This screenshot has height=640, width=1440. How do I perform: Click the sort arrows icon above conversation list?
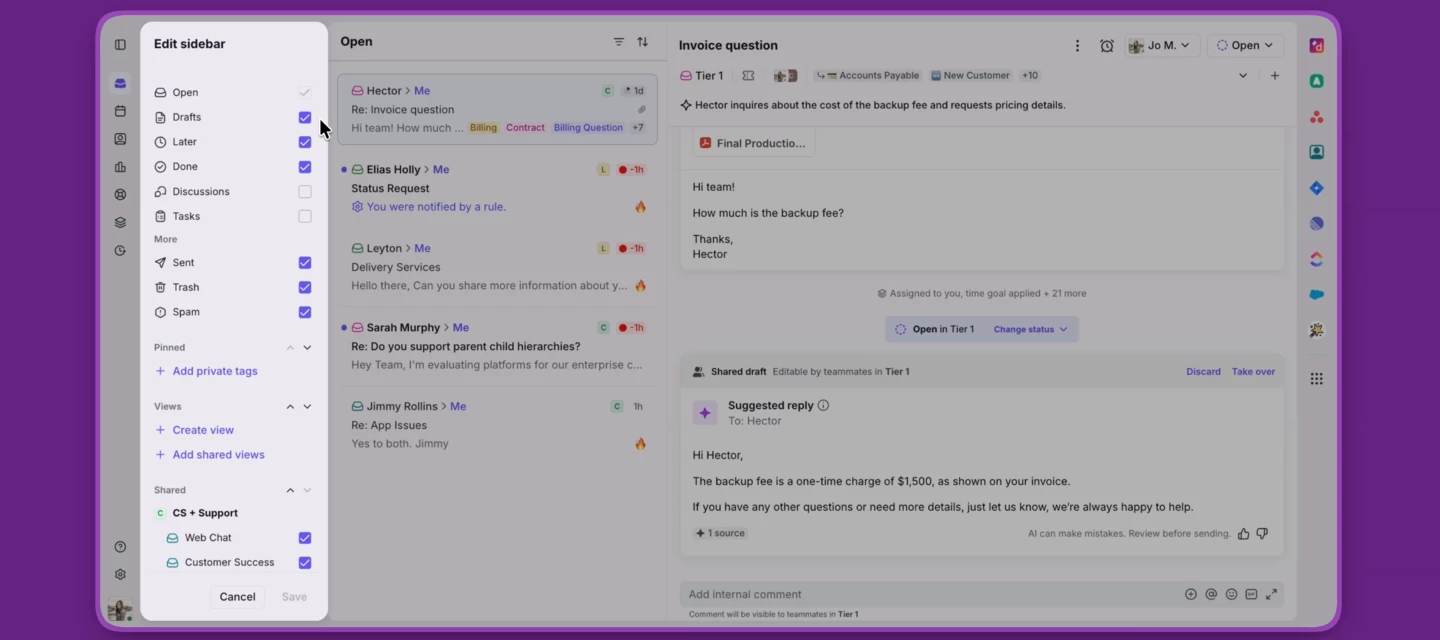click(x=642, y=42)
